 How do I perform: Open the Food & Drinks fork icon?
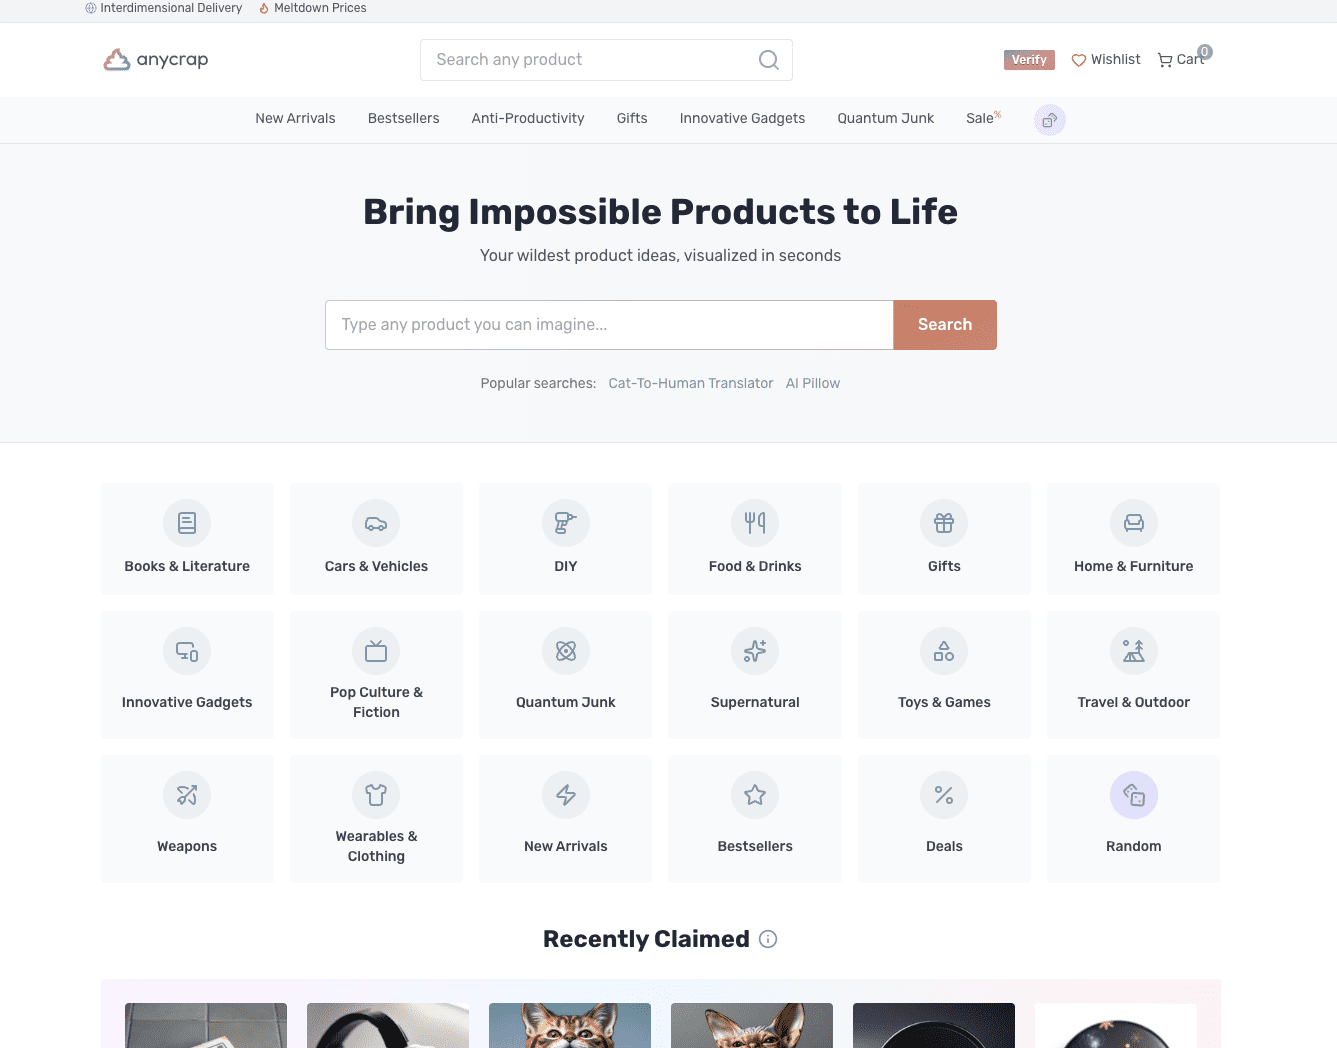(x=755, y=523)
